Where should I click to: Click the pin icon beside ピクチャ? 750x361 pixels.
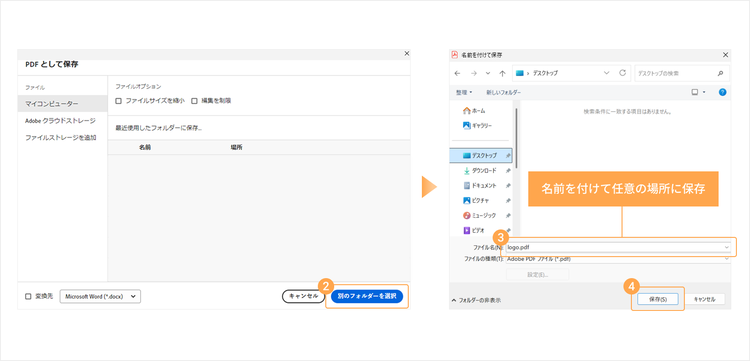click(507, 200)
